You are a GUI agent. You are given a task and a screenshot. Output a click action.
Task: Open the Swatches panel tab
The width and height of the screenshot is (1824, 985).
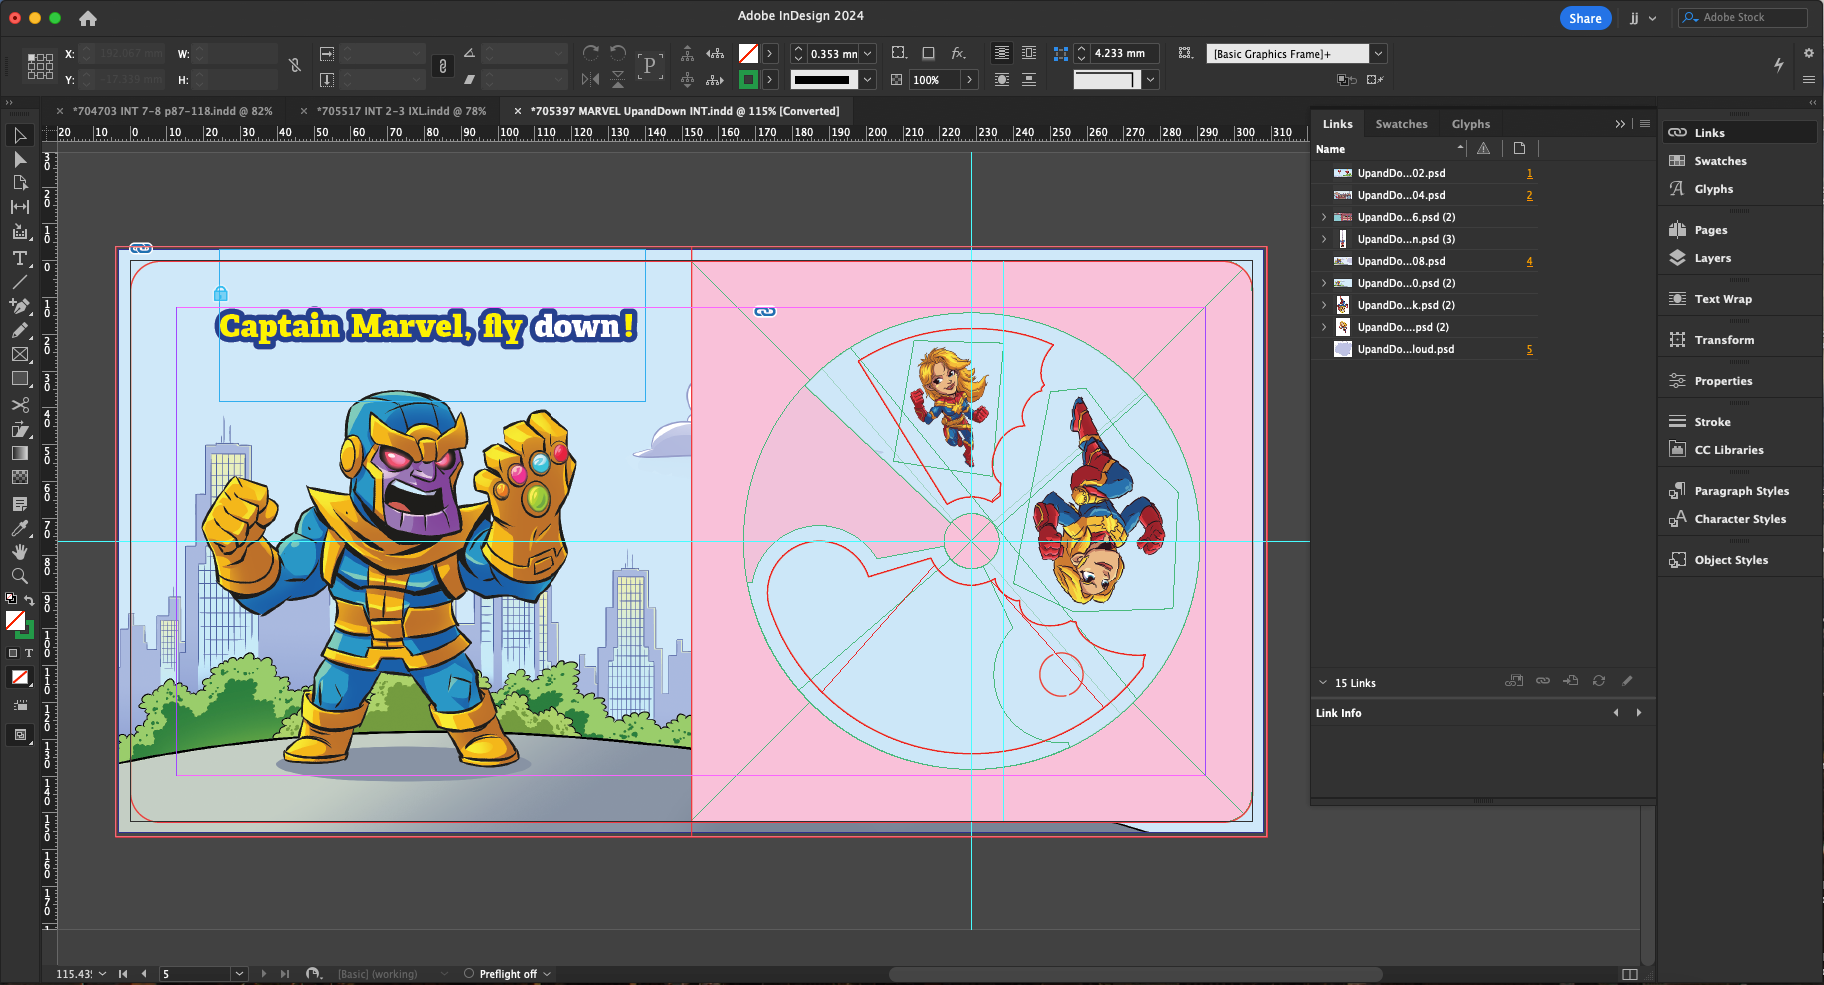1401,124
